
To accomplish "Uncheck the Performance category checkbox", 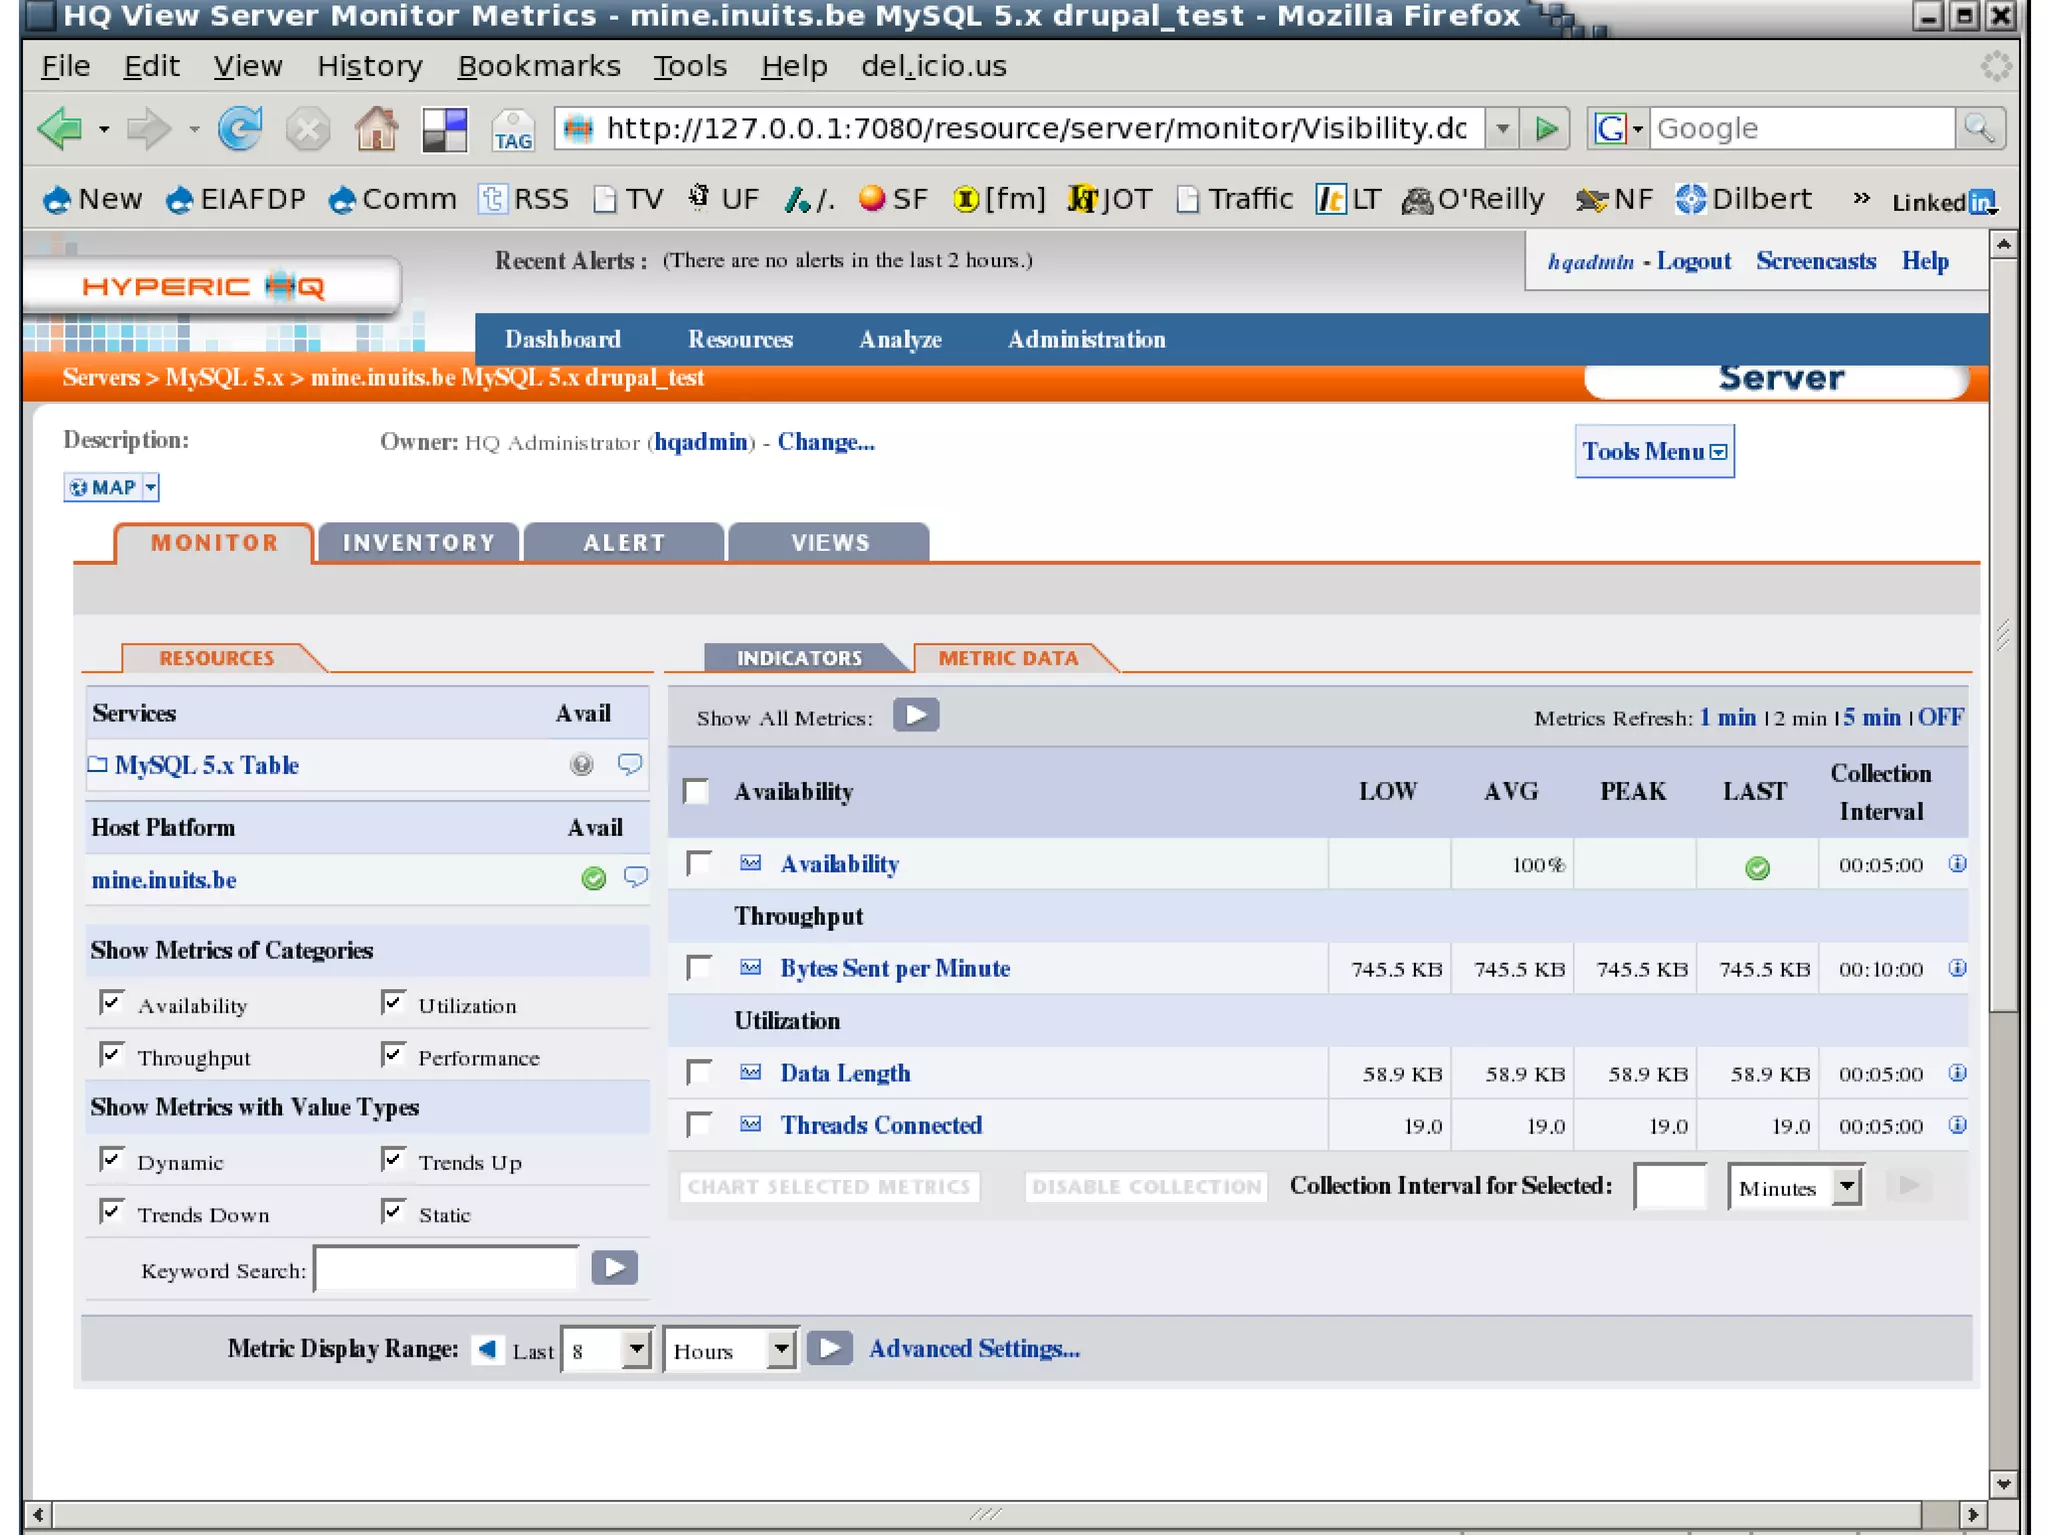I will [393, 1055].
